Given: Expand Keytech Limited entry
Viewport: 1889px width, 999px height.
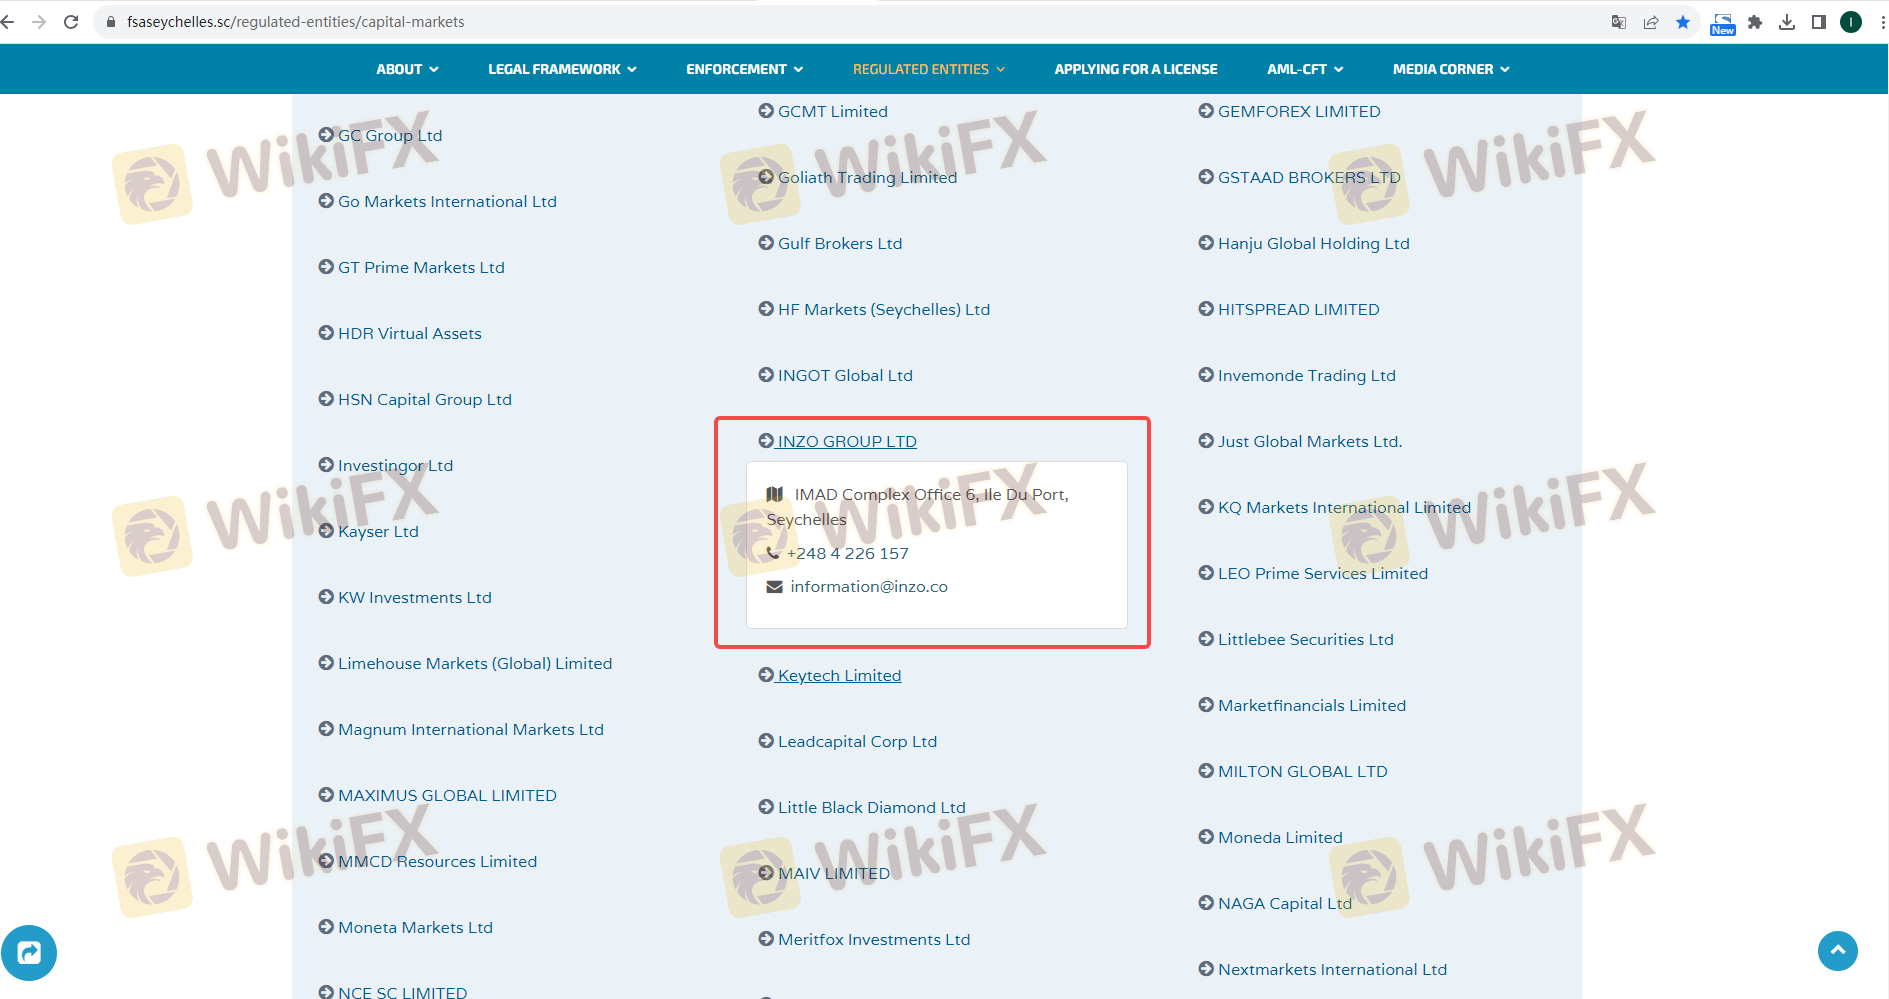Looking at the screenshot, I should [839, 675].
